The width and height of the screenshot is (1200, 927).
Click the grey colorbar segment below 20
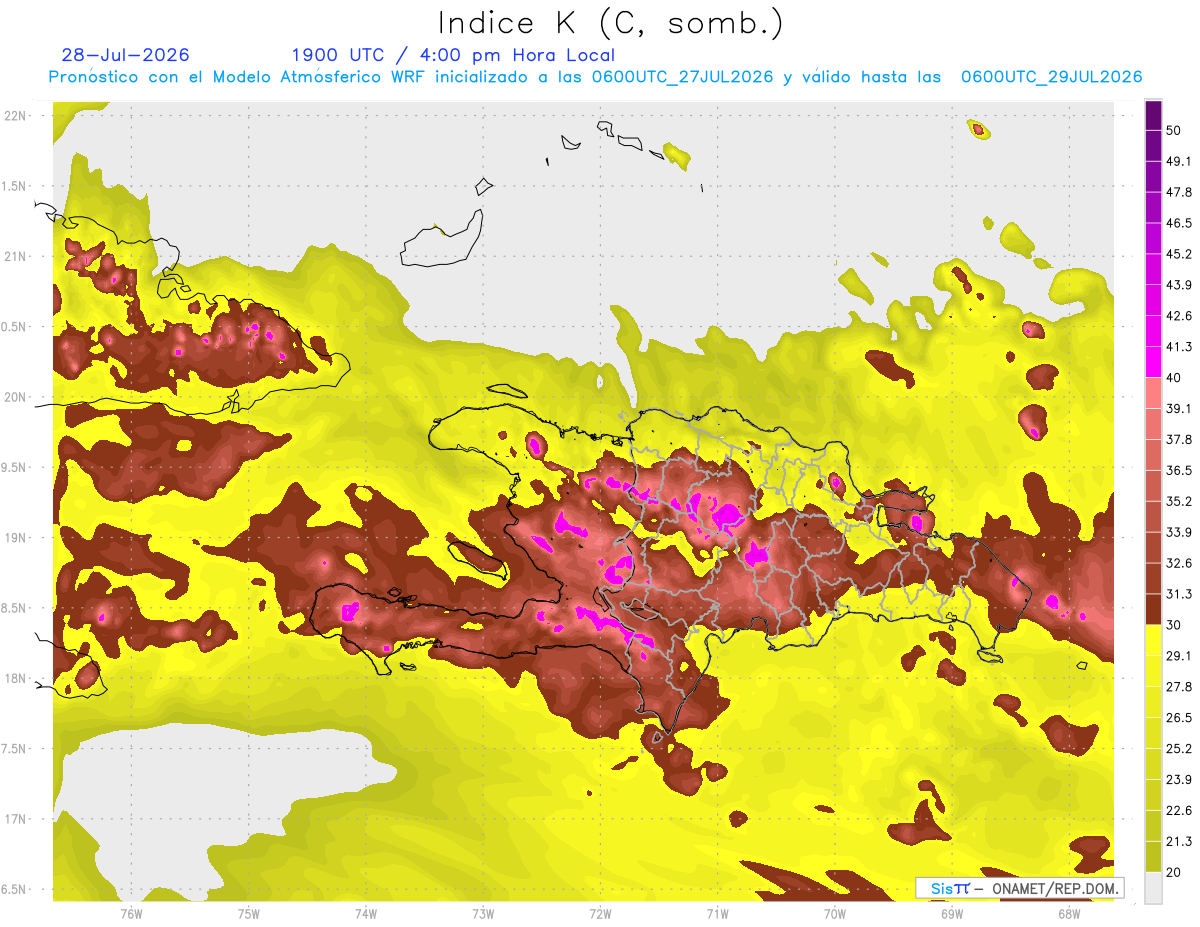1153,888
